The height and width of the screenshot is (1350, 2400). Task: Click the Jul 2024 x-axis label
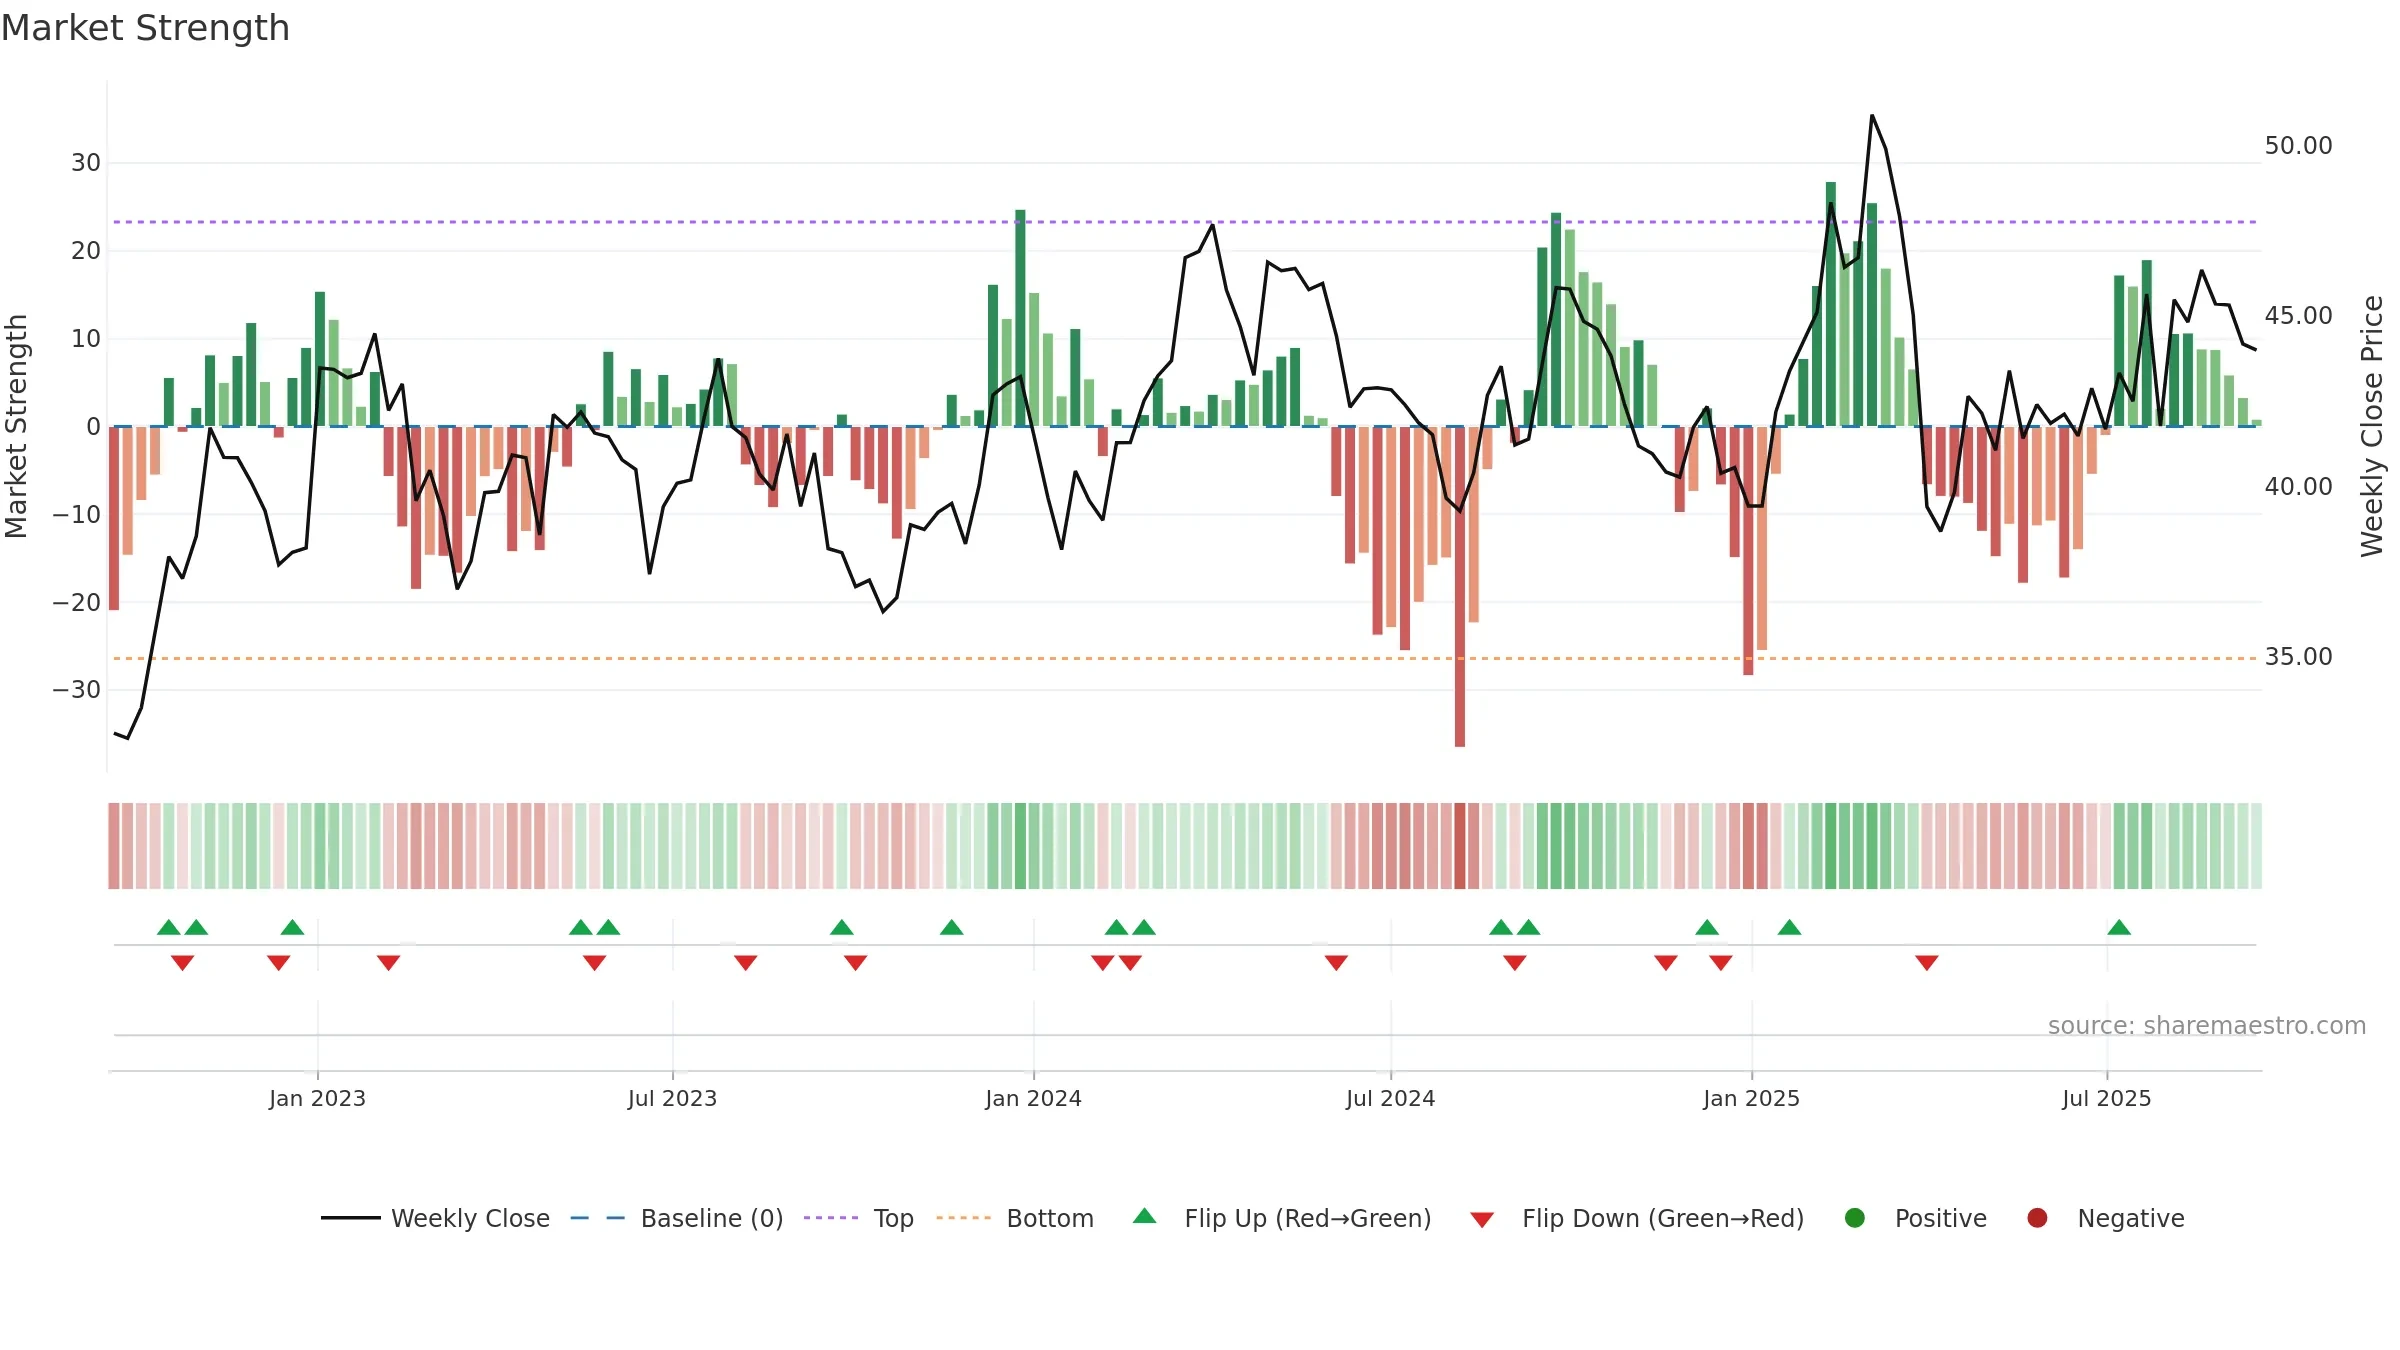tap(1390, 1098)
